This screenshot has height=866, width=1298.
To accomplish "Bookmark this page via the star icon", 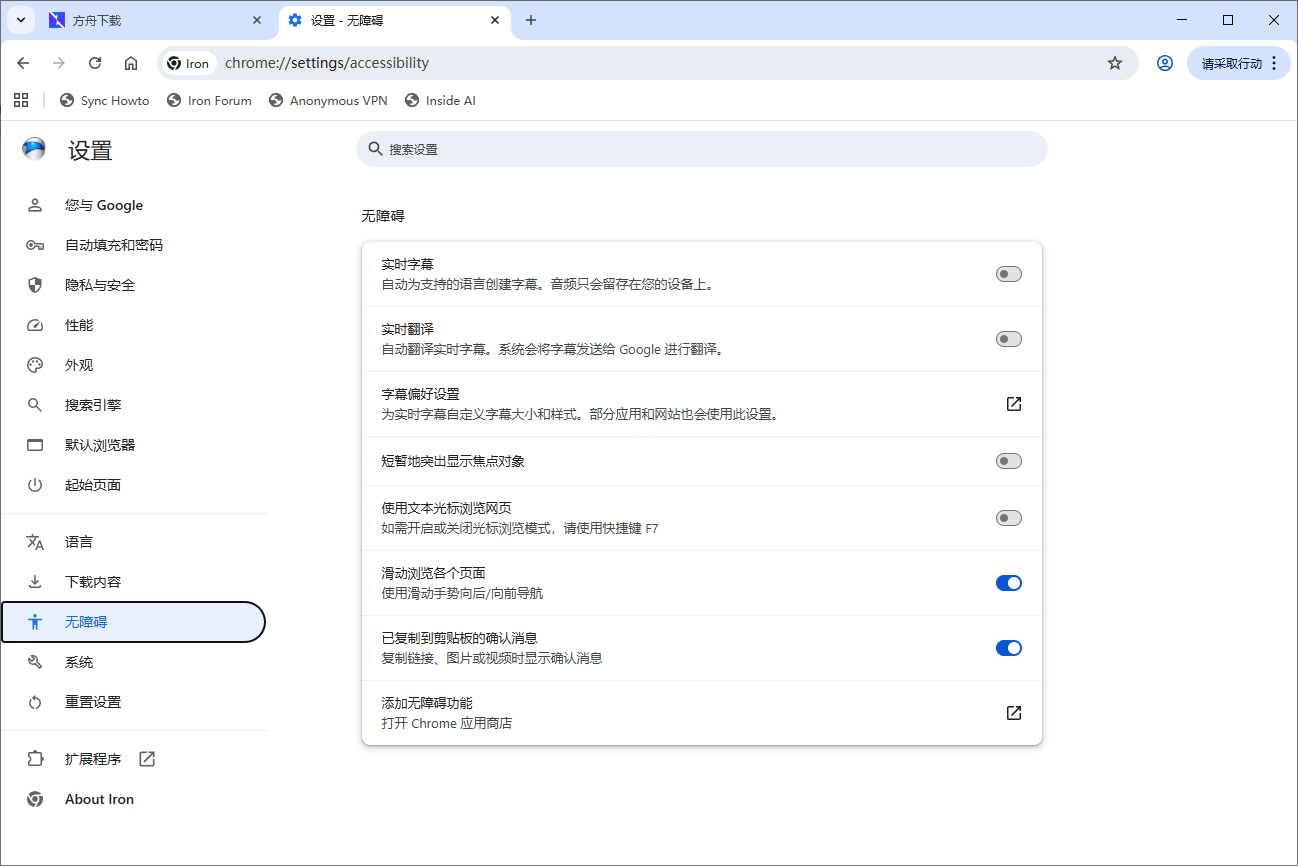I will pyautogui.click(x=1114, y=62).
